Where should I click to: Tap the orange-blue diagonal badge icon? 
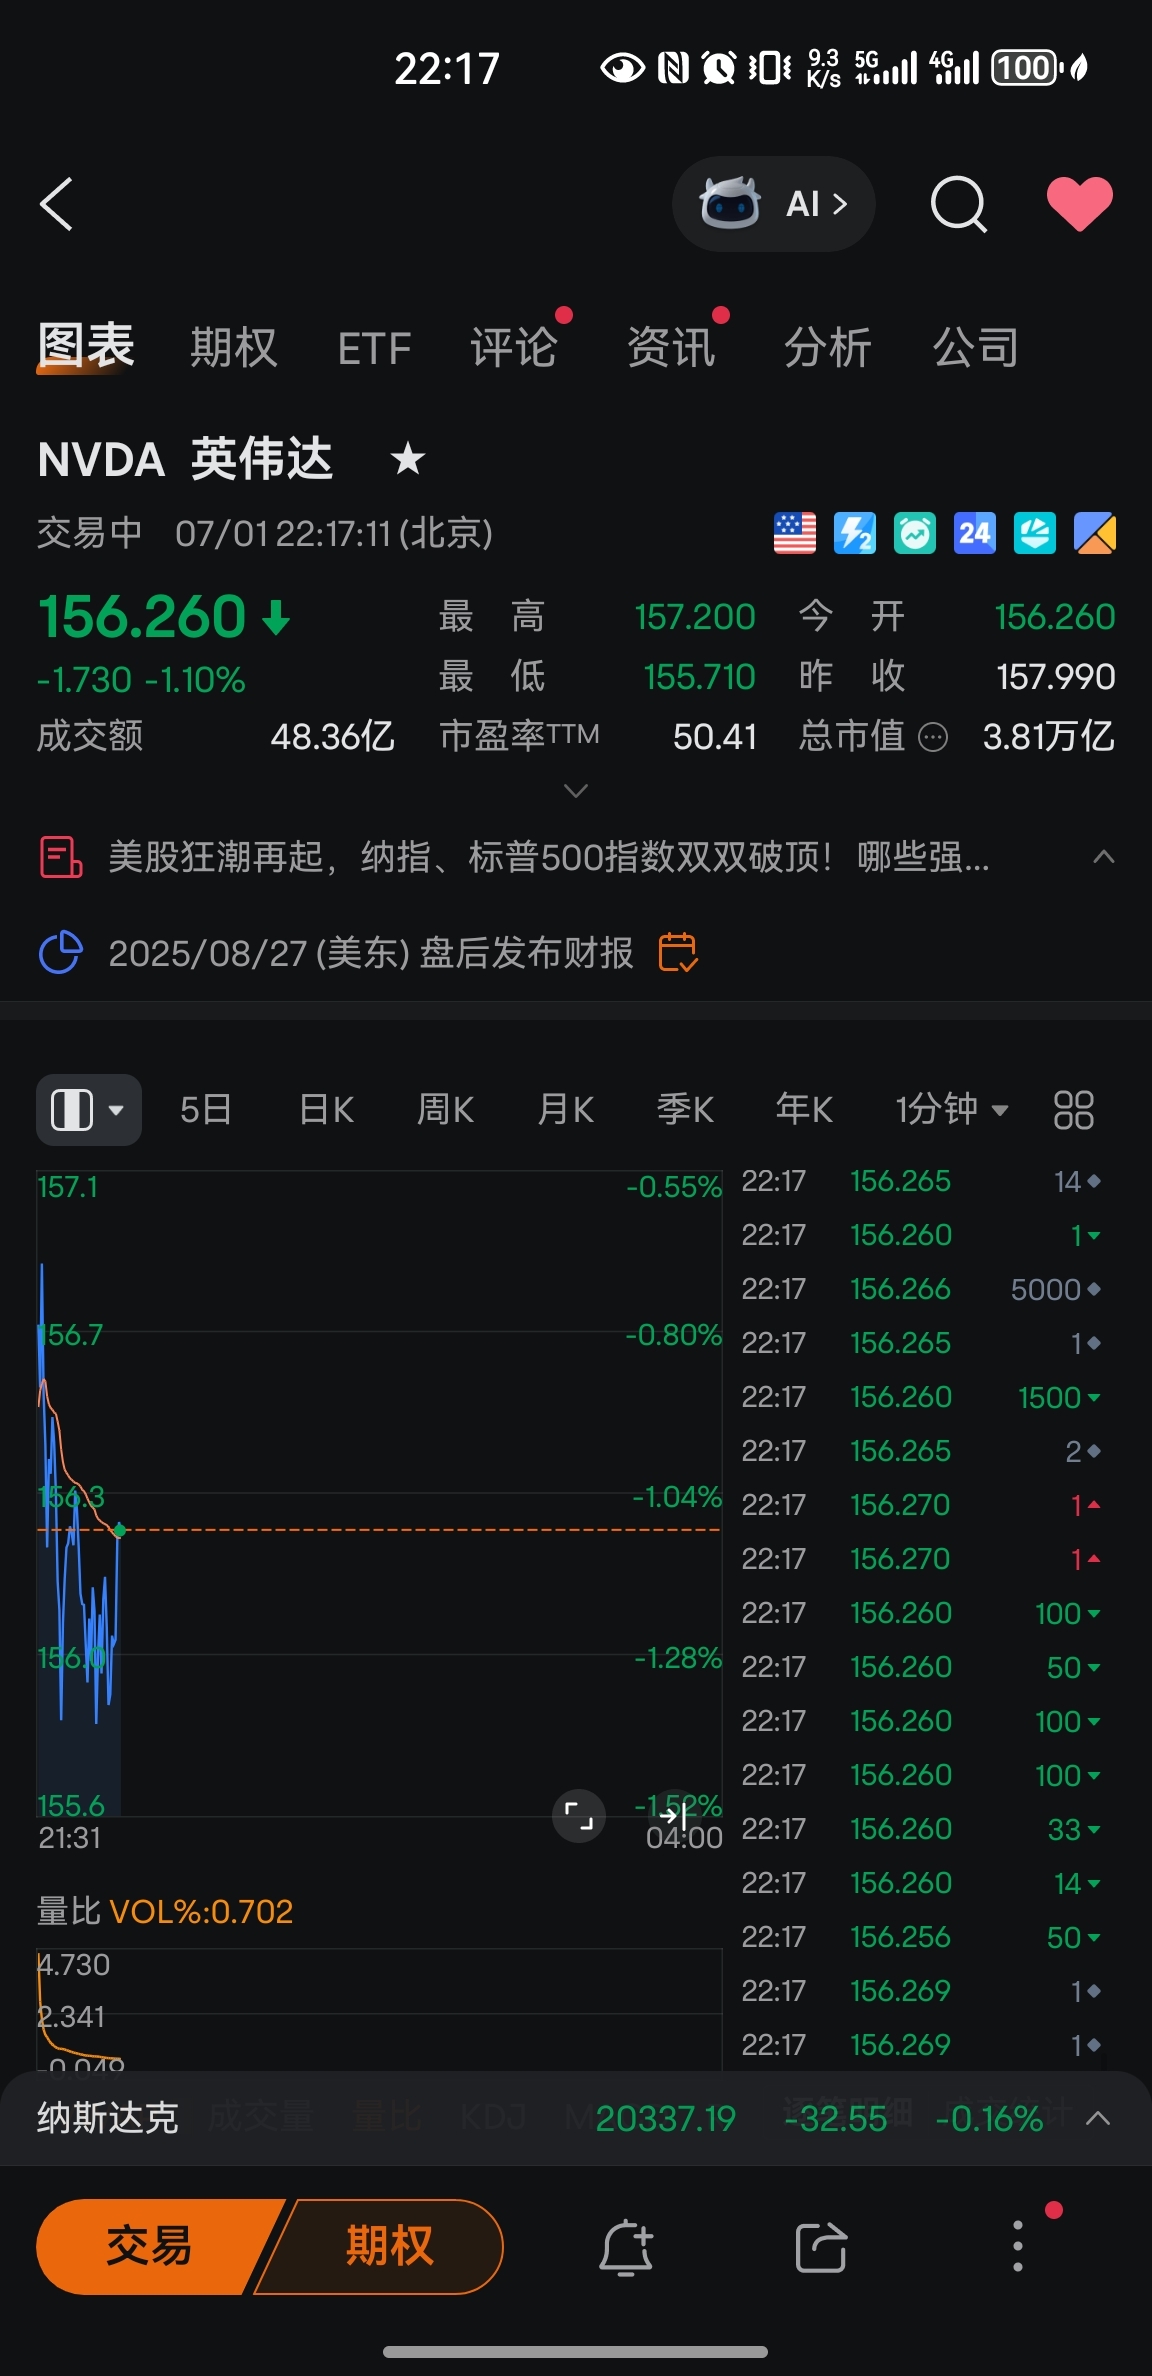tap(1095, 533)
